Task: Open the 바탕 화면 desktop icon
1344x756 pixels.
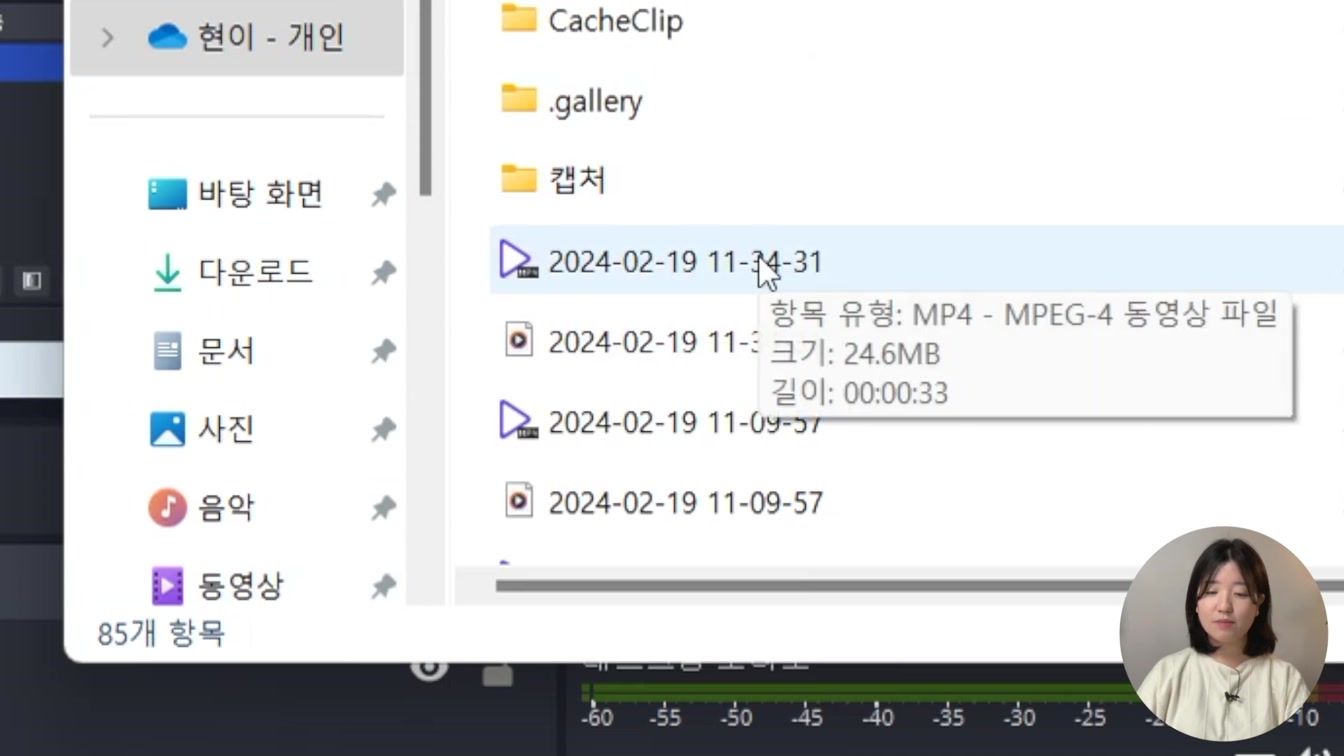Action: coord(167,193)
